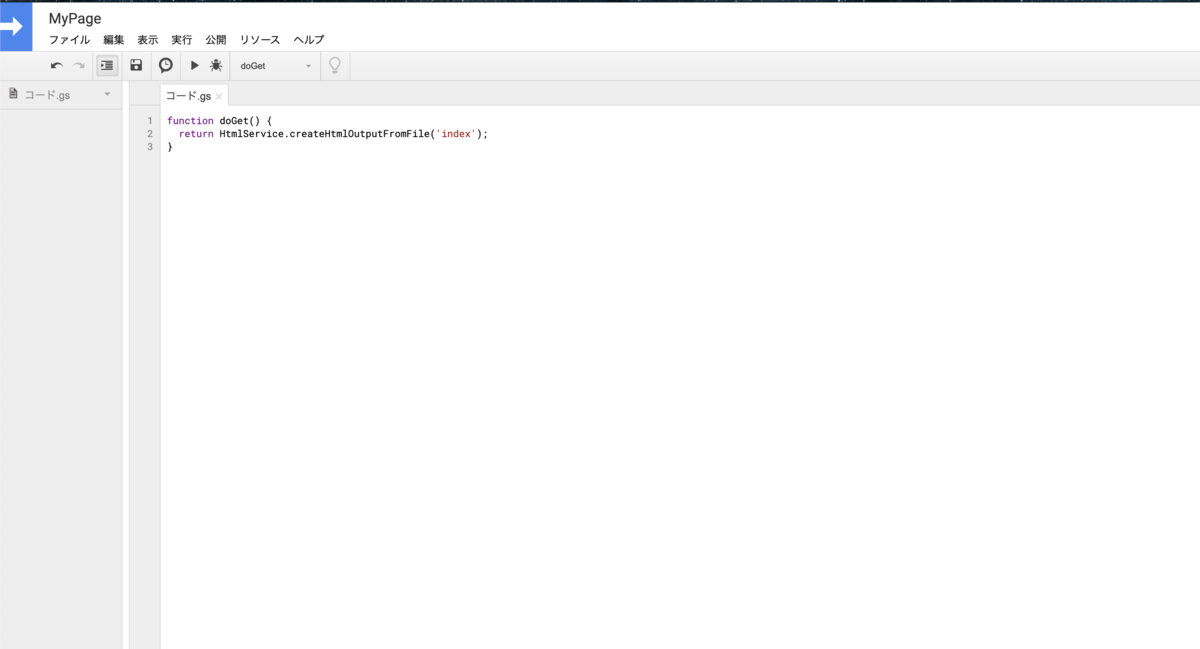Open the ファイル menu
Screen dimensions: 1200x649
[70, 40]
